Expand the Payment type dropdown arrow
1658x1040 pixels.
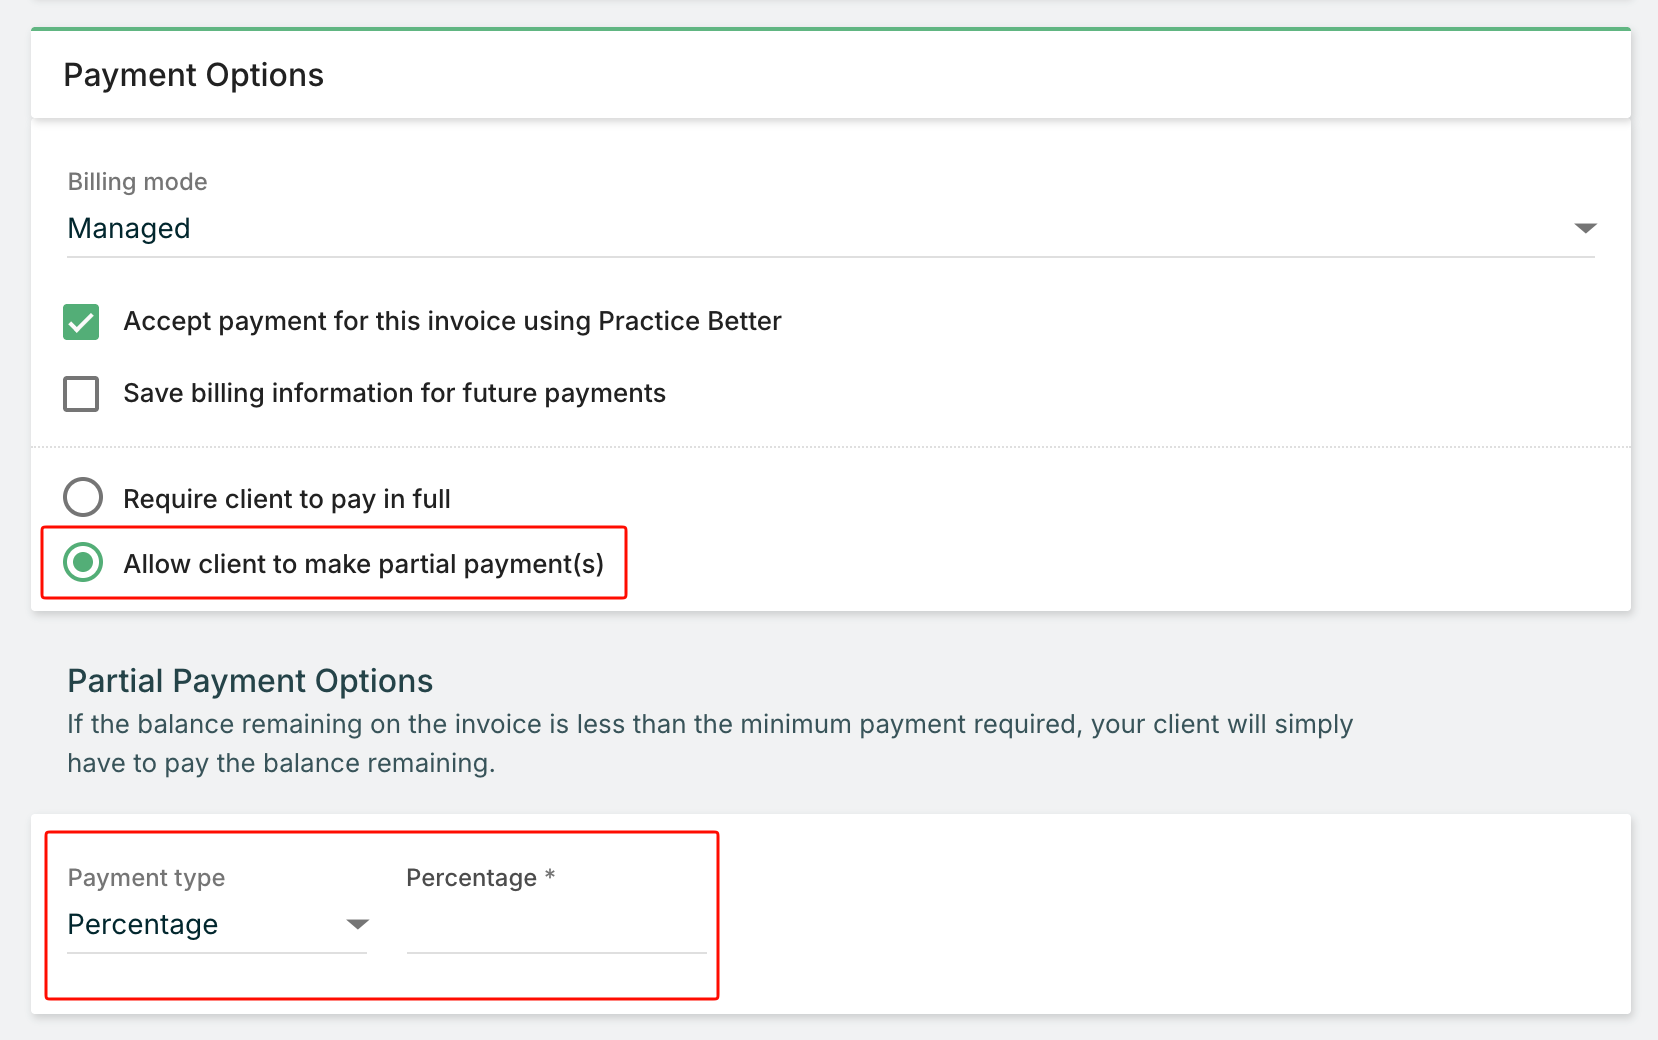357,924
